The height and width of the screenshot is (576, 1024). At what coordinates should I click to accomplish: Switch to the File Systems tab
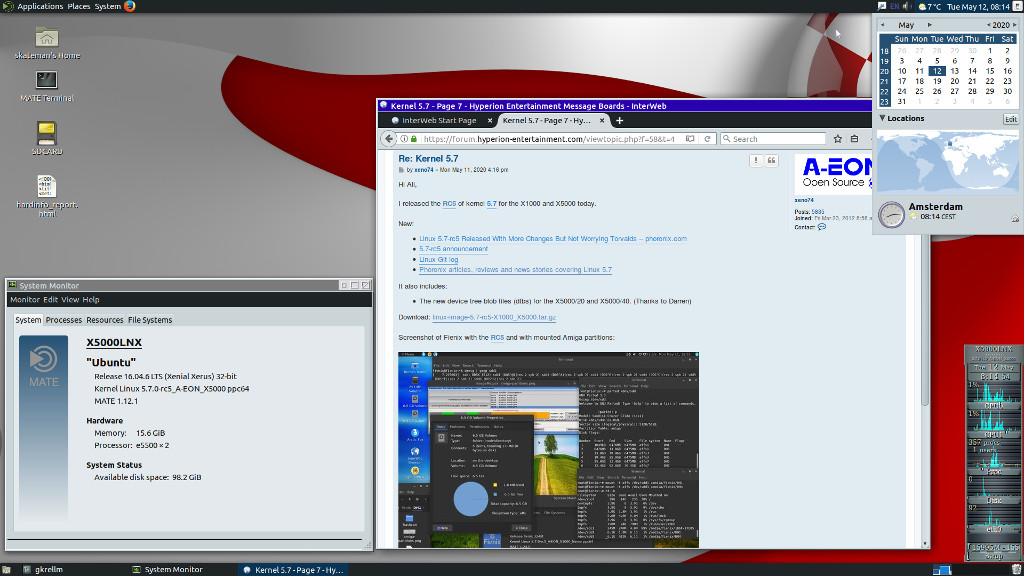point(150,320)
